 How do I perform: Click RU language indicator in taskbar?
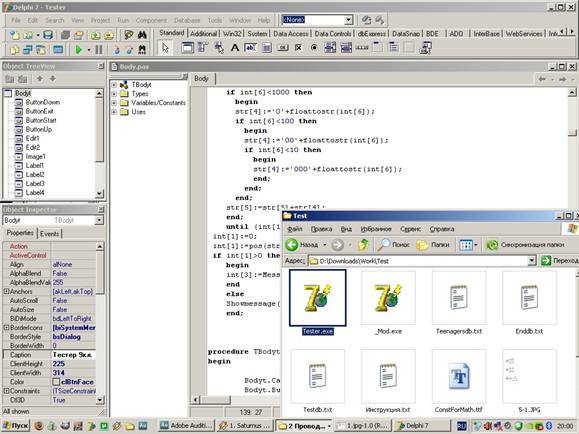tap(462, 426)
